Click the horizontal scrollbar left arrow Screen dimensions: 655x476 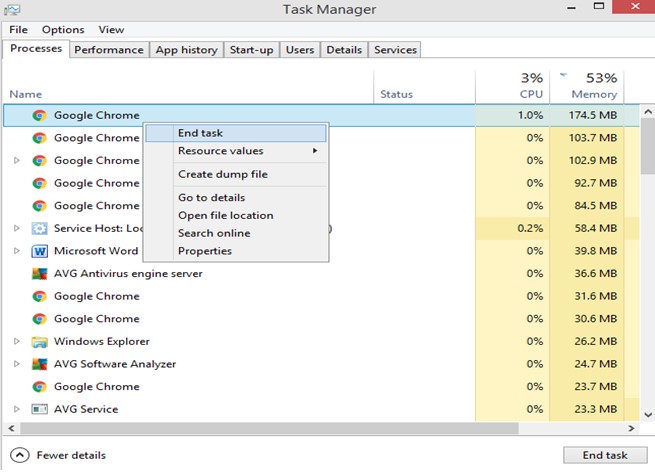(x=11, y=428)
